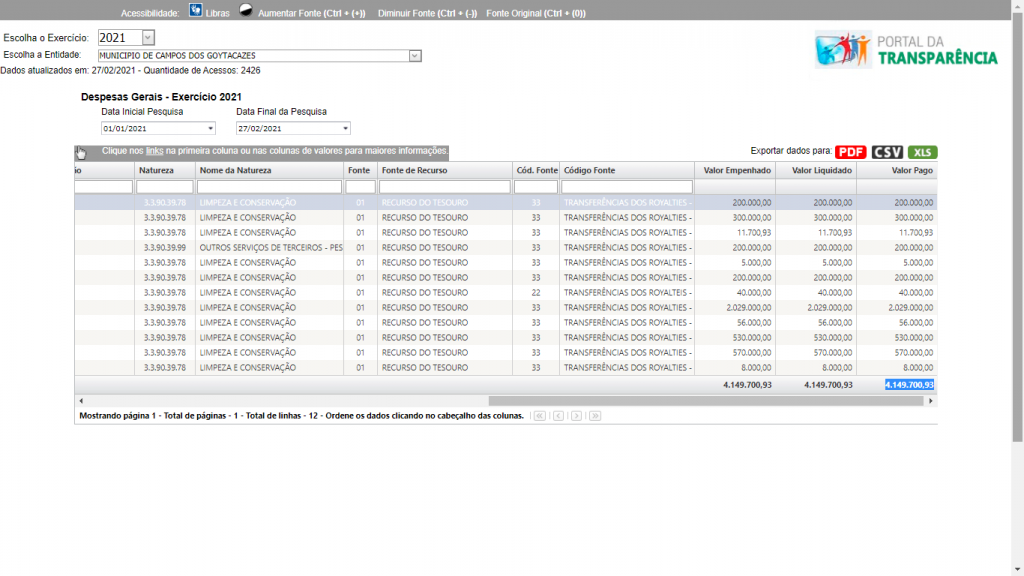Click natureza code 3.3.90.39.99
Image resolution: width=1024 pixels, height=576 pixels.
click(165, 248)
